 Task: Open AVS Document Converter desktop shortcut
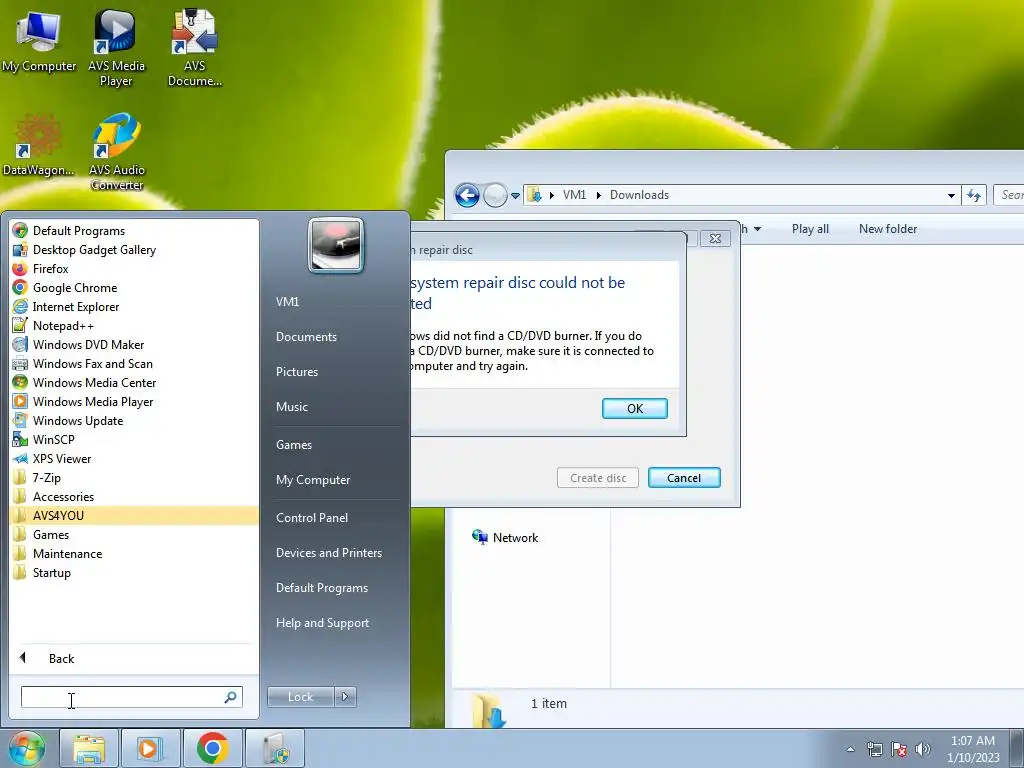[194, 48]
